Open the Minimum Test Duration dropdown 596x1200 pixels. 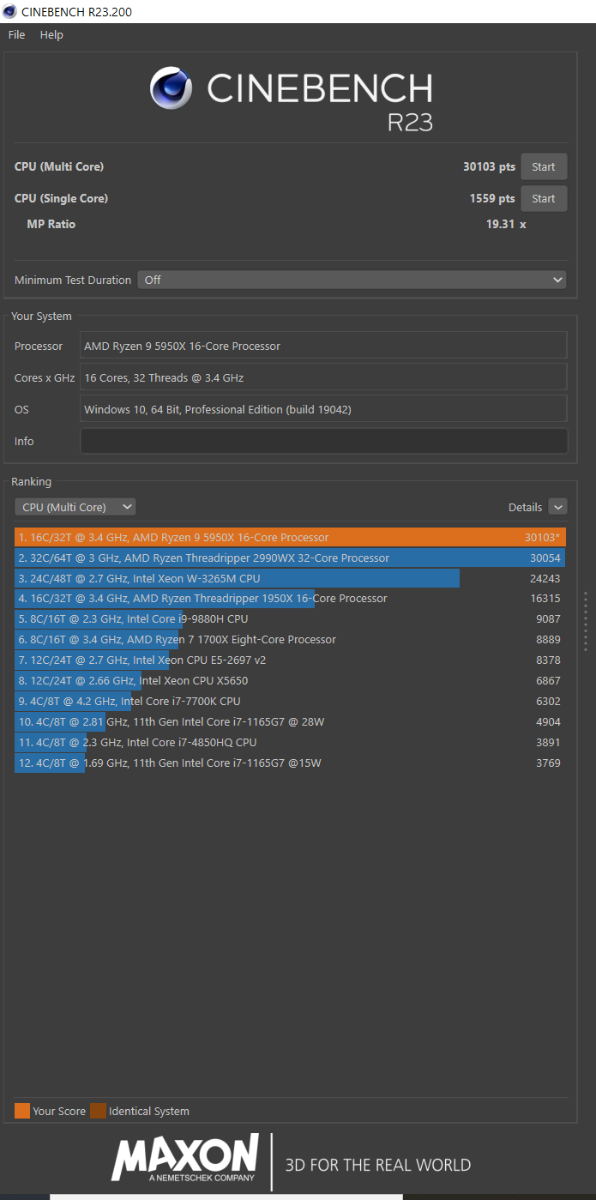352,280
